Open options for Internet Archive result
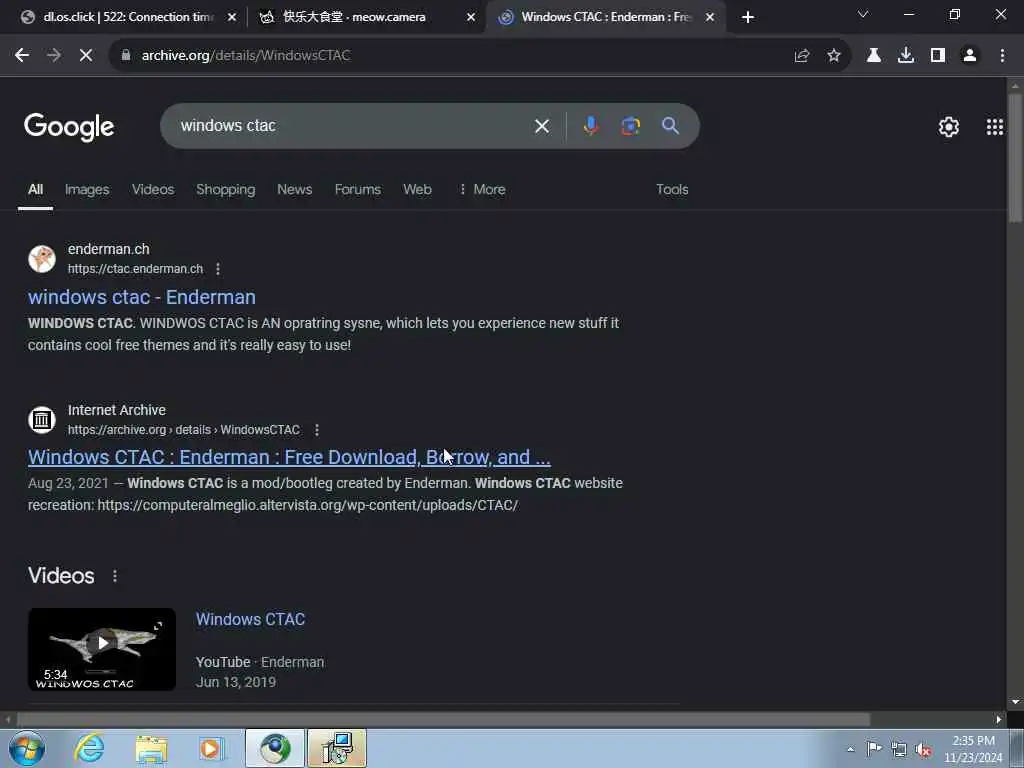Viewport: 1024px width, 768px height. point(317,430)
